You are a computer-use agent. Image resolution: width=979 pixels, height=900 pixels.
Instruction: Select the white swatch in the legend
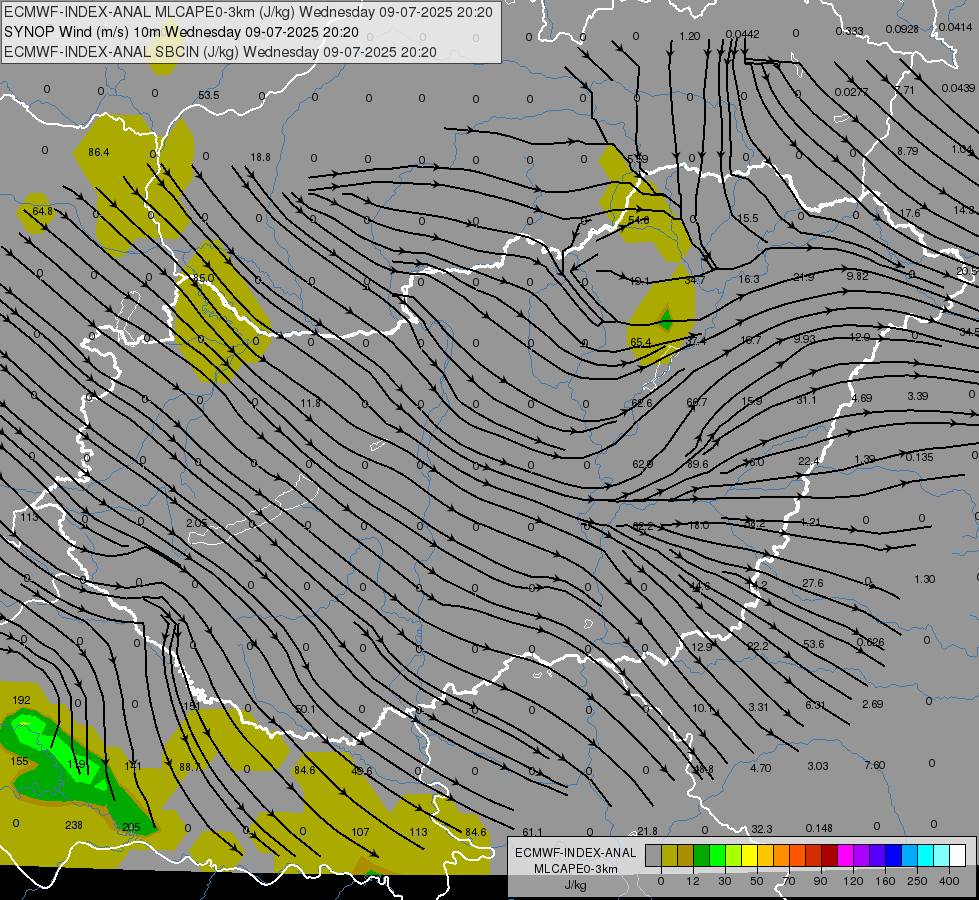958,855
